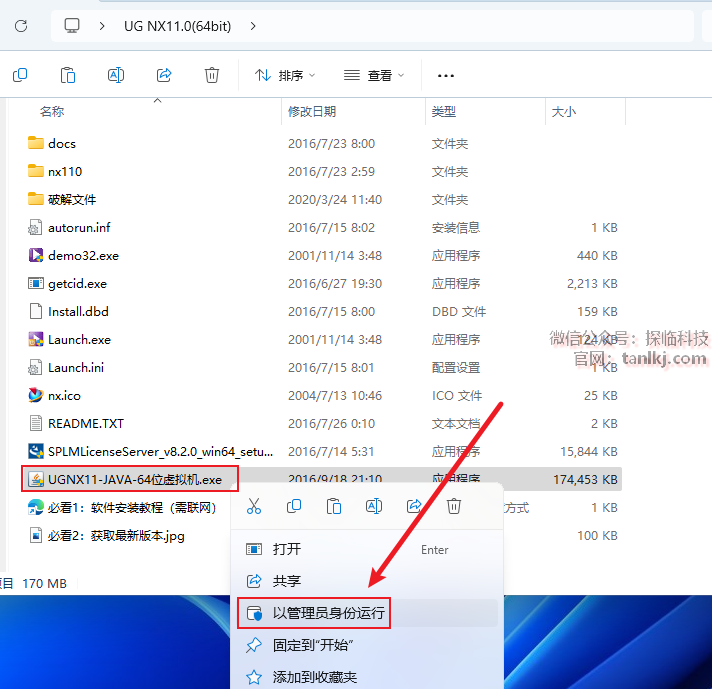Expand the chevron after UG NX11.0(64bit)
The image size is (712, 689).
(x=253, y=26)
